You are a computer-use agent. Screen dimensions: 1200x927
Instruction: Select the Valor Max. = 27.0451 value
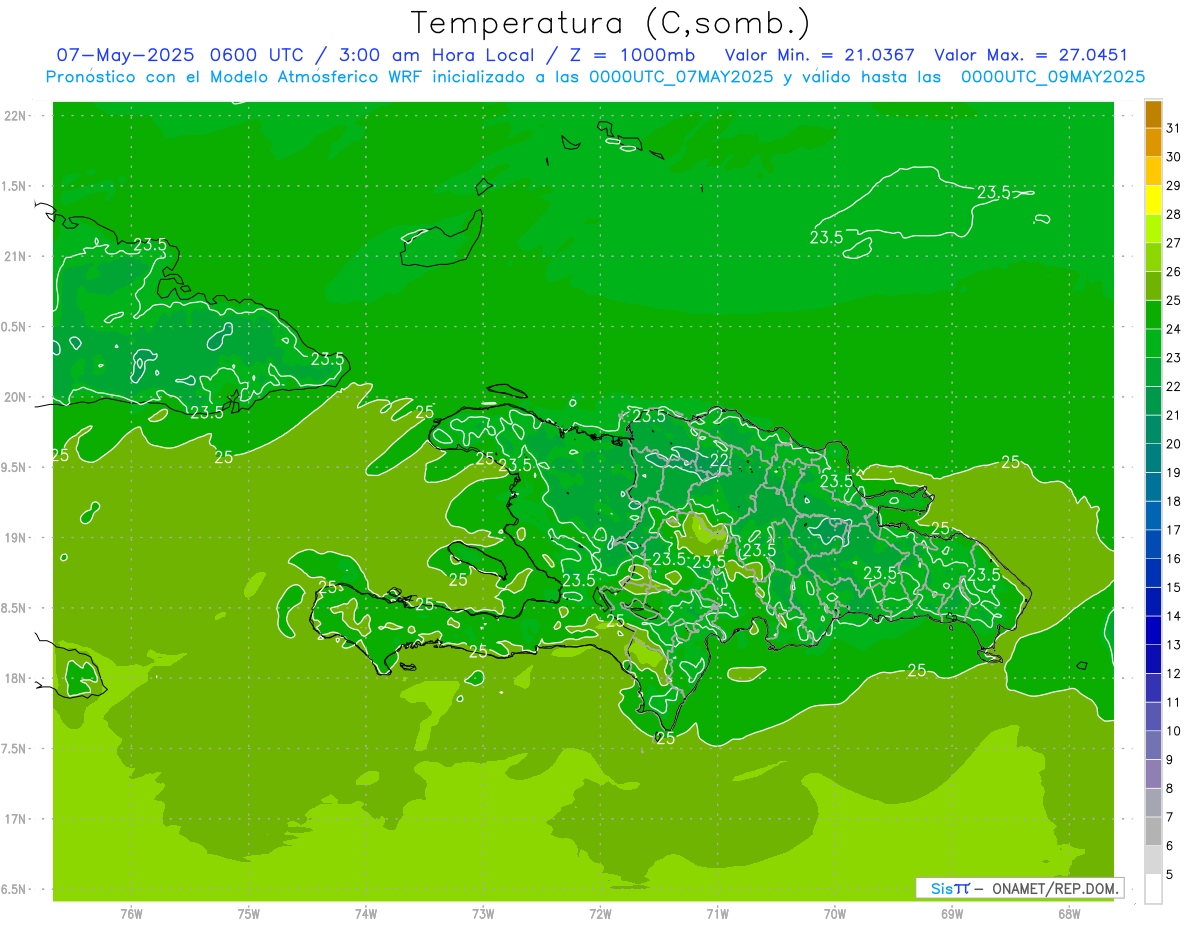[x=1030, y=56]
